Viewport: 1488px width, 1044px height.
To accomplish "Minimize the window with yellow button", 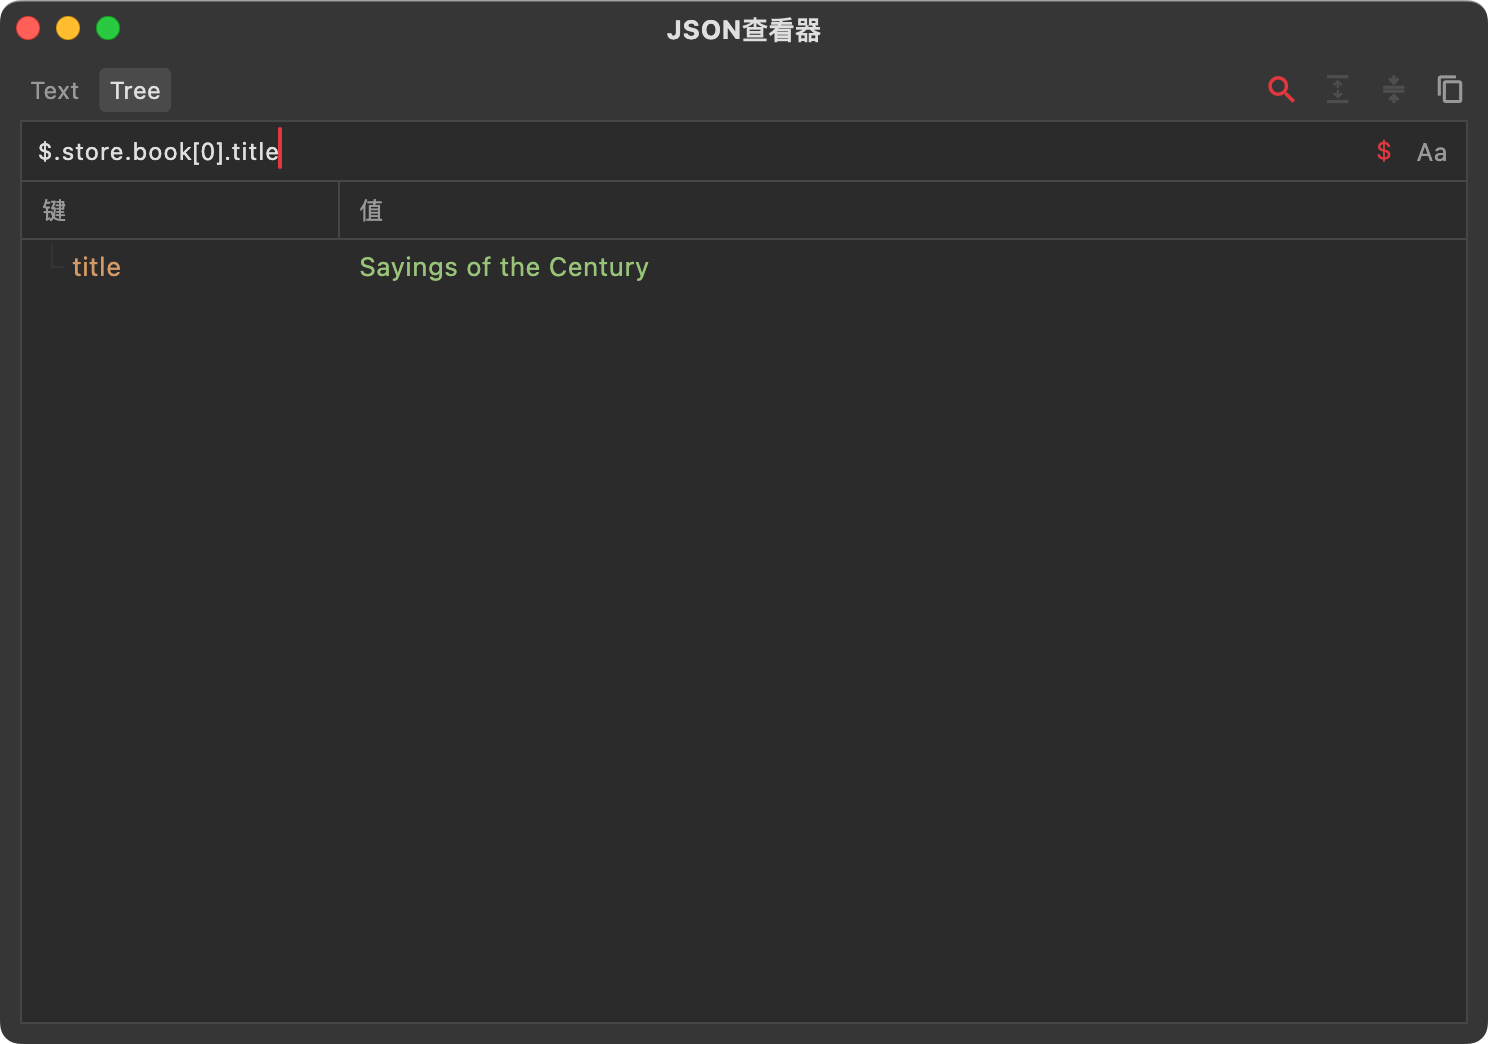I will pos(68,29).
